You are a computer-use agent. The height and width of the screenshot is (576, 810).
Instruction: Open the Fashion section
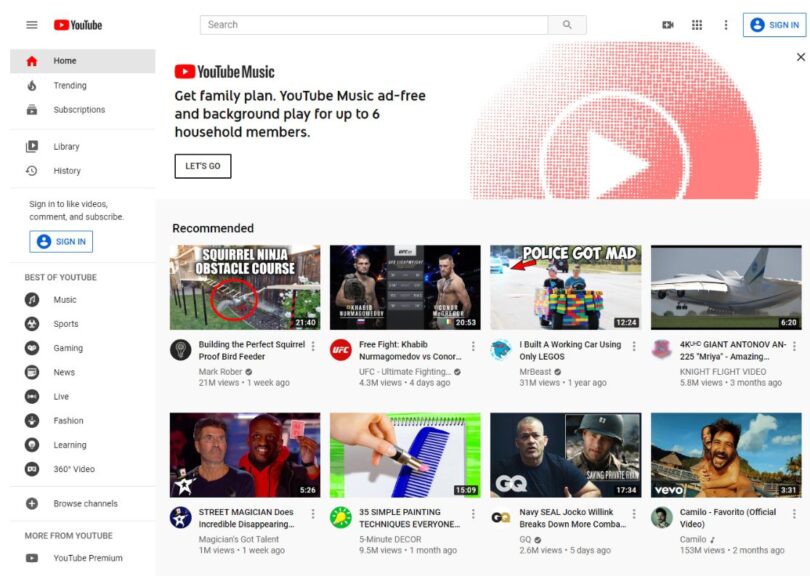[64, 420]
